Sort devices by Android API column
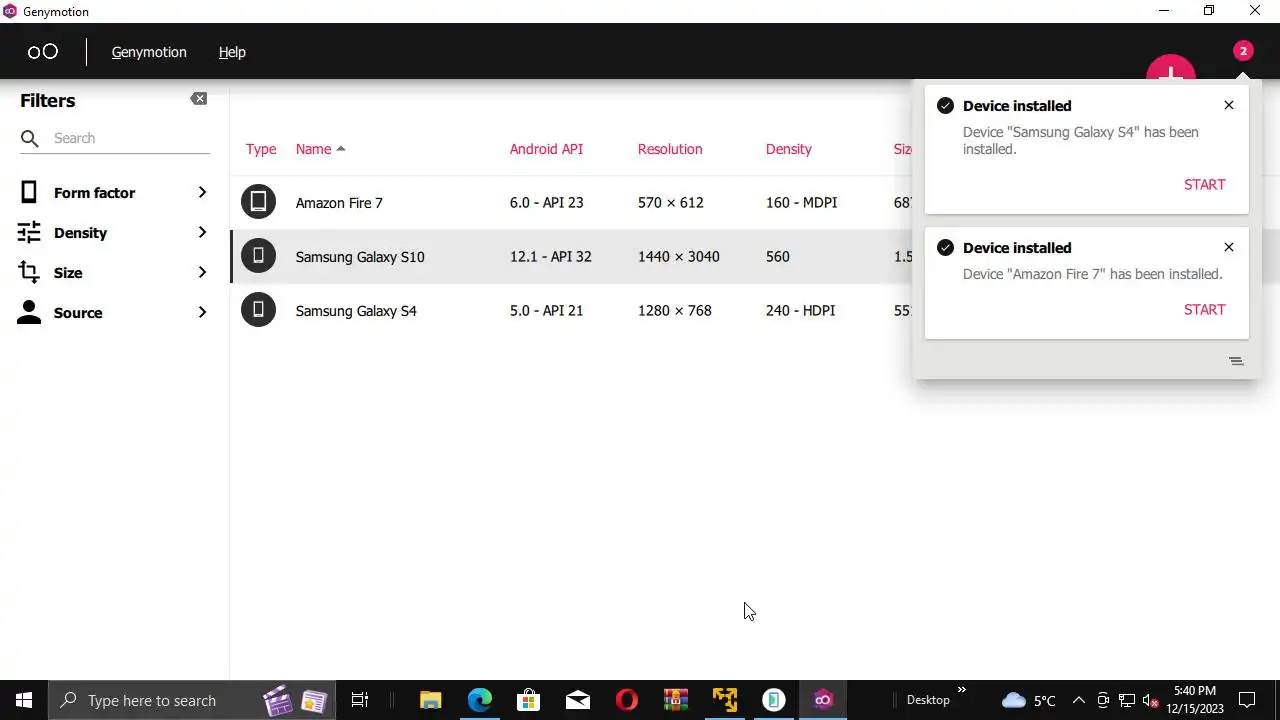This screenshot has height=720, width=1280. tap(546, 149)
